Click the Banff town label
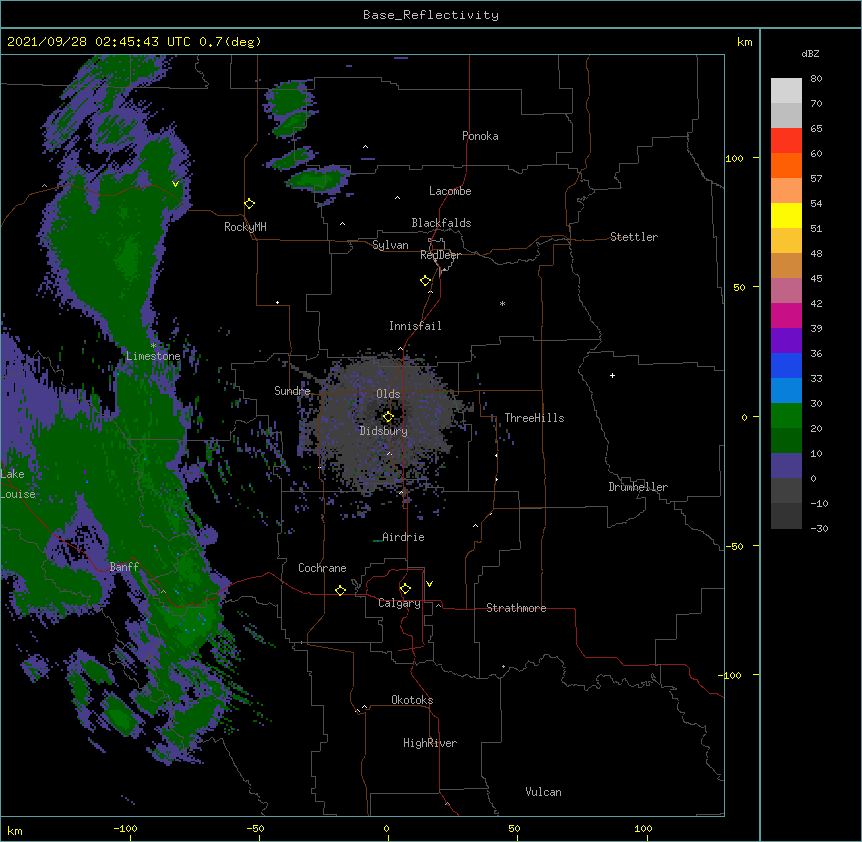 124,567
